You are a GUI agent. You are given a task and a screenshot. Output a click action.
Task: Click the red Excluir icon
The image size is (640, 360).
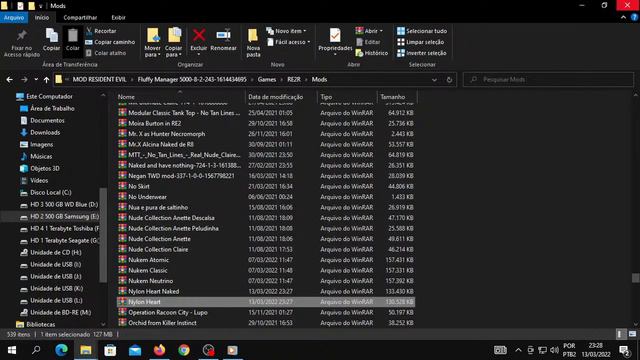click(199, 35)
